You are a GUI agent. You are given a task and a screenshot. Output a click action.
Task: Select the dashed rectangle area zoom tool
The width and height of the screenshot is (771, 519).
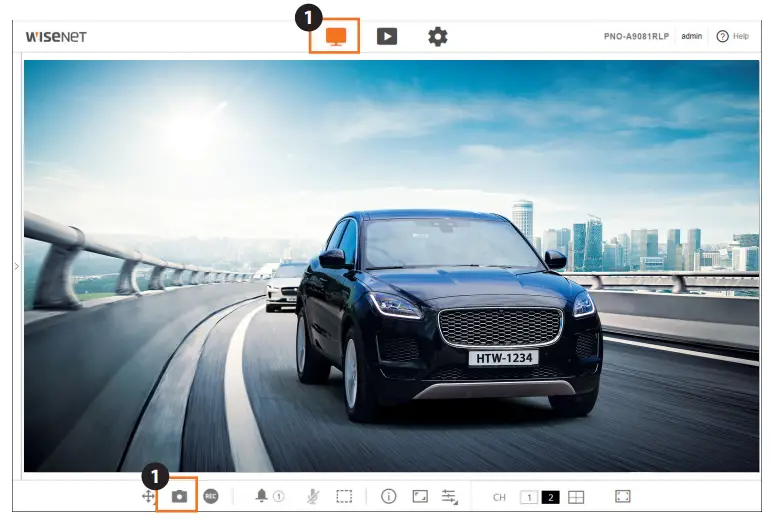(x=344, y=496)
